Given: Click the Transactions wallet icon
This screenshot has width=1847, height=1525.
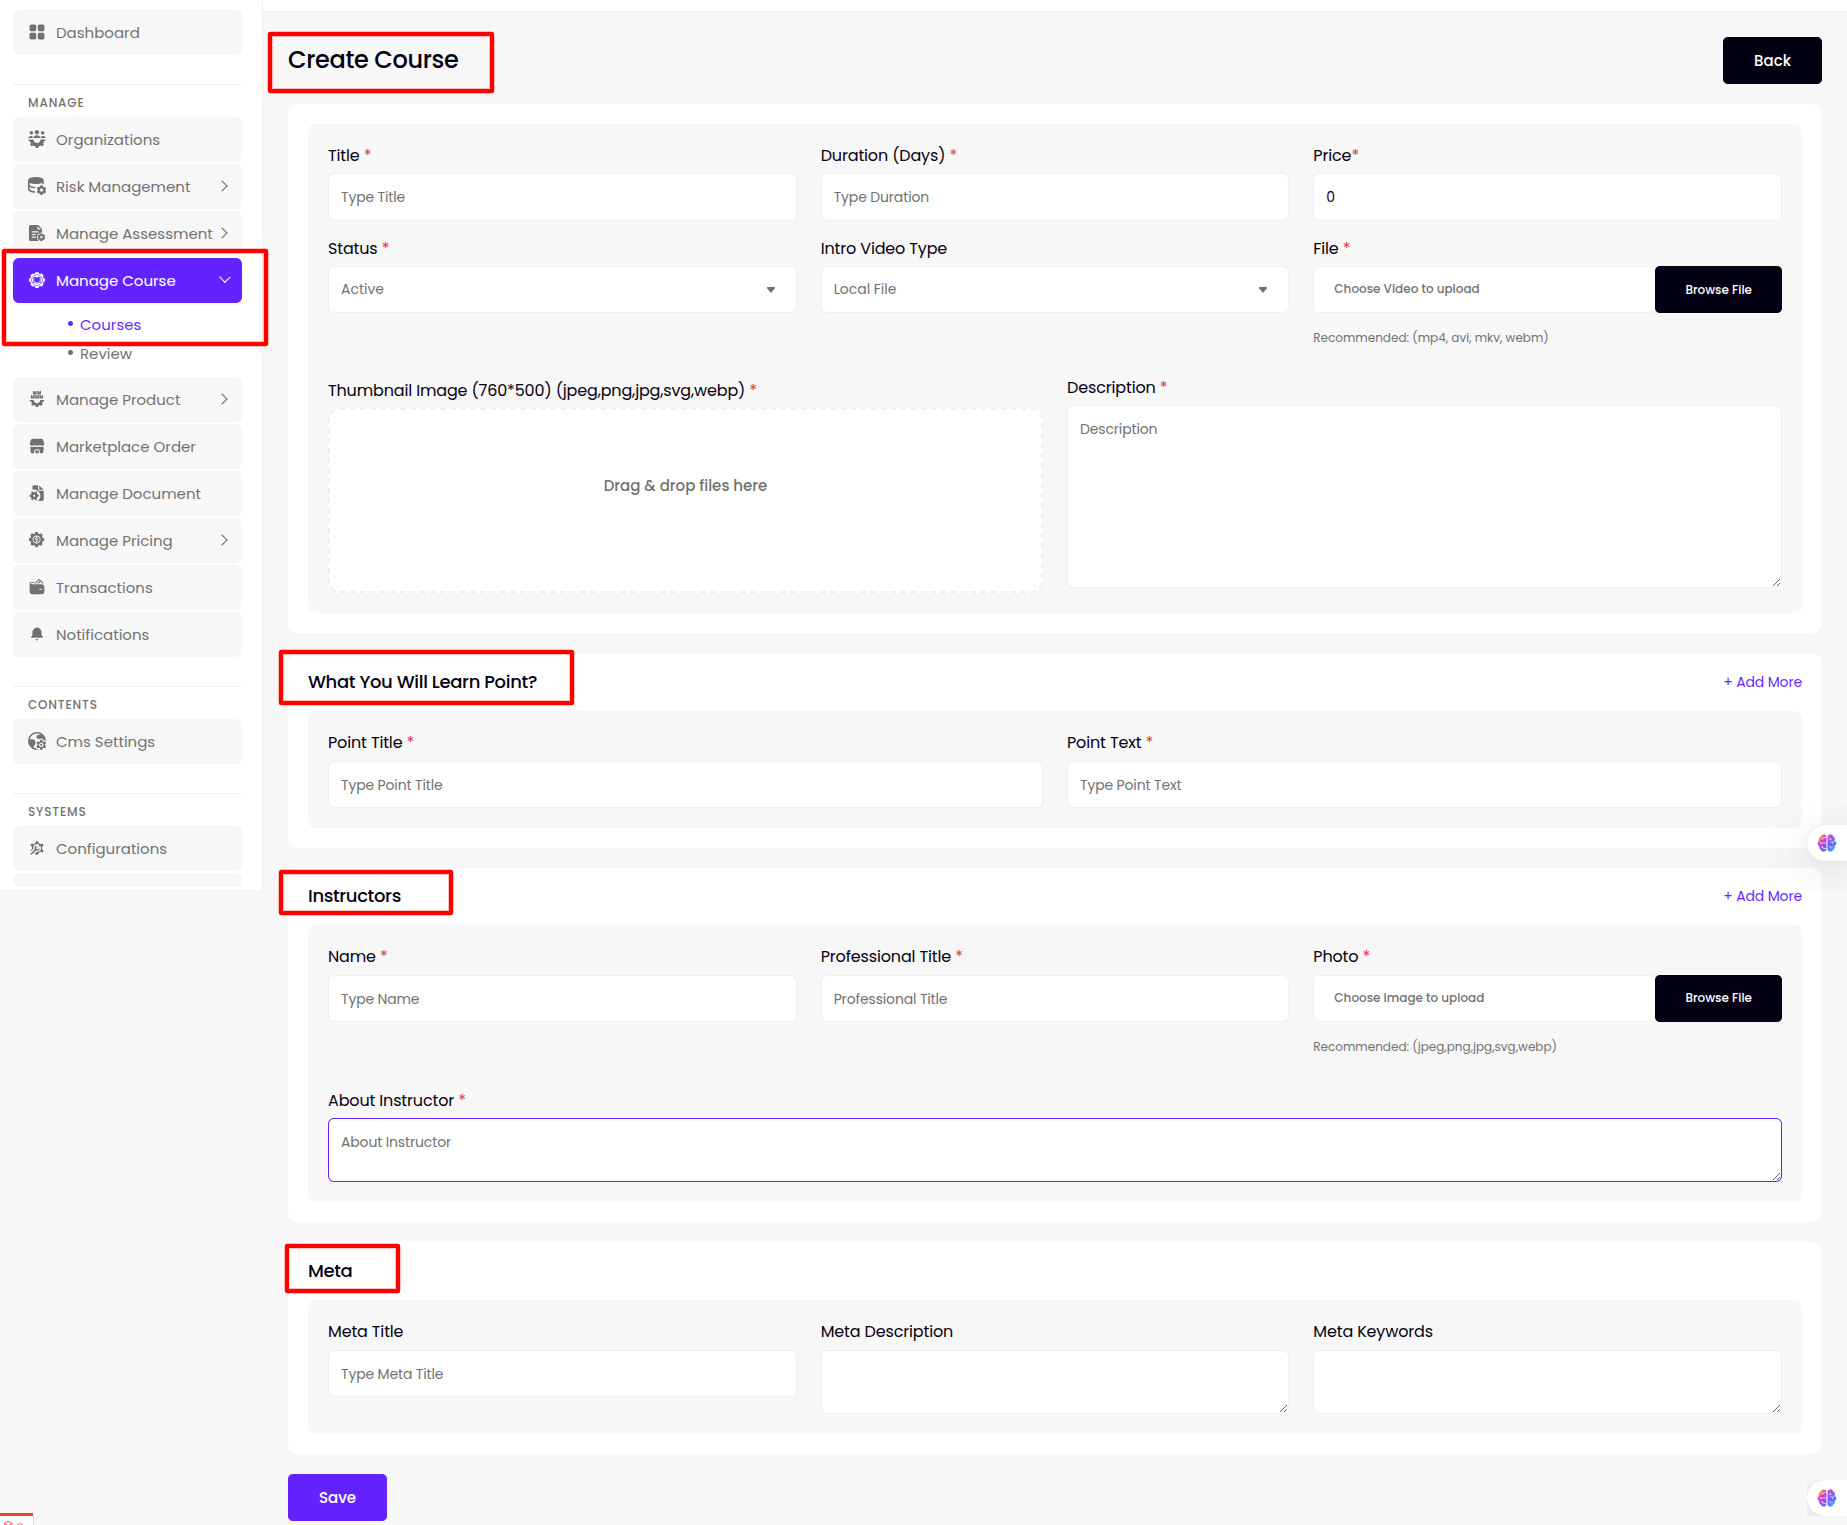Looking at the screenshot, I should (x=37, y=588).
